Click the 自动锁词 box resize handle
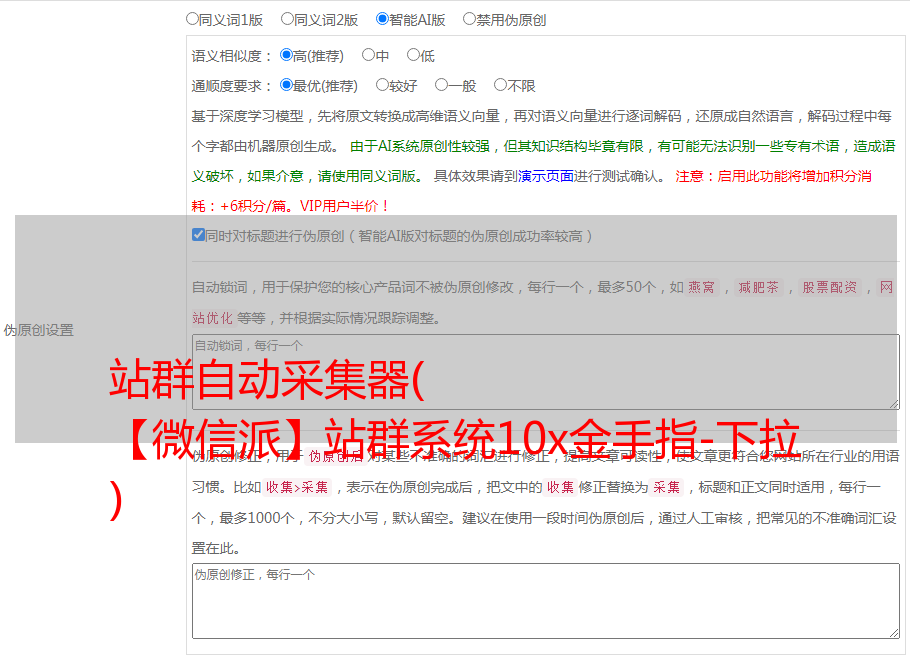The height and width of the screenshot is (658, 911). point(894,404)
